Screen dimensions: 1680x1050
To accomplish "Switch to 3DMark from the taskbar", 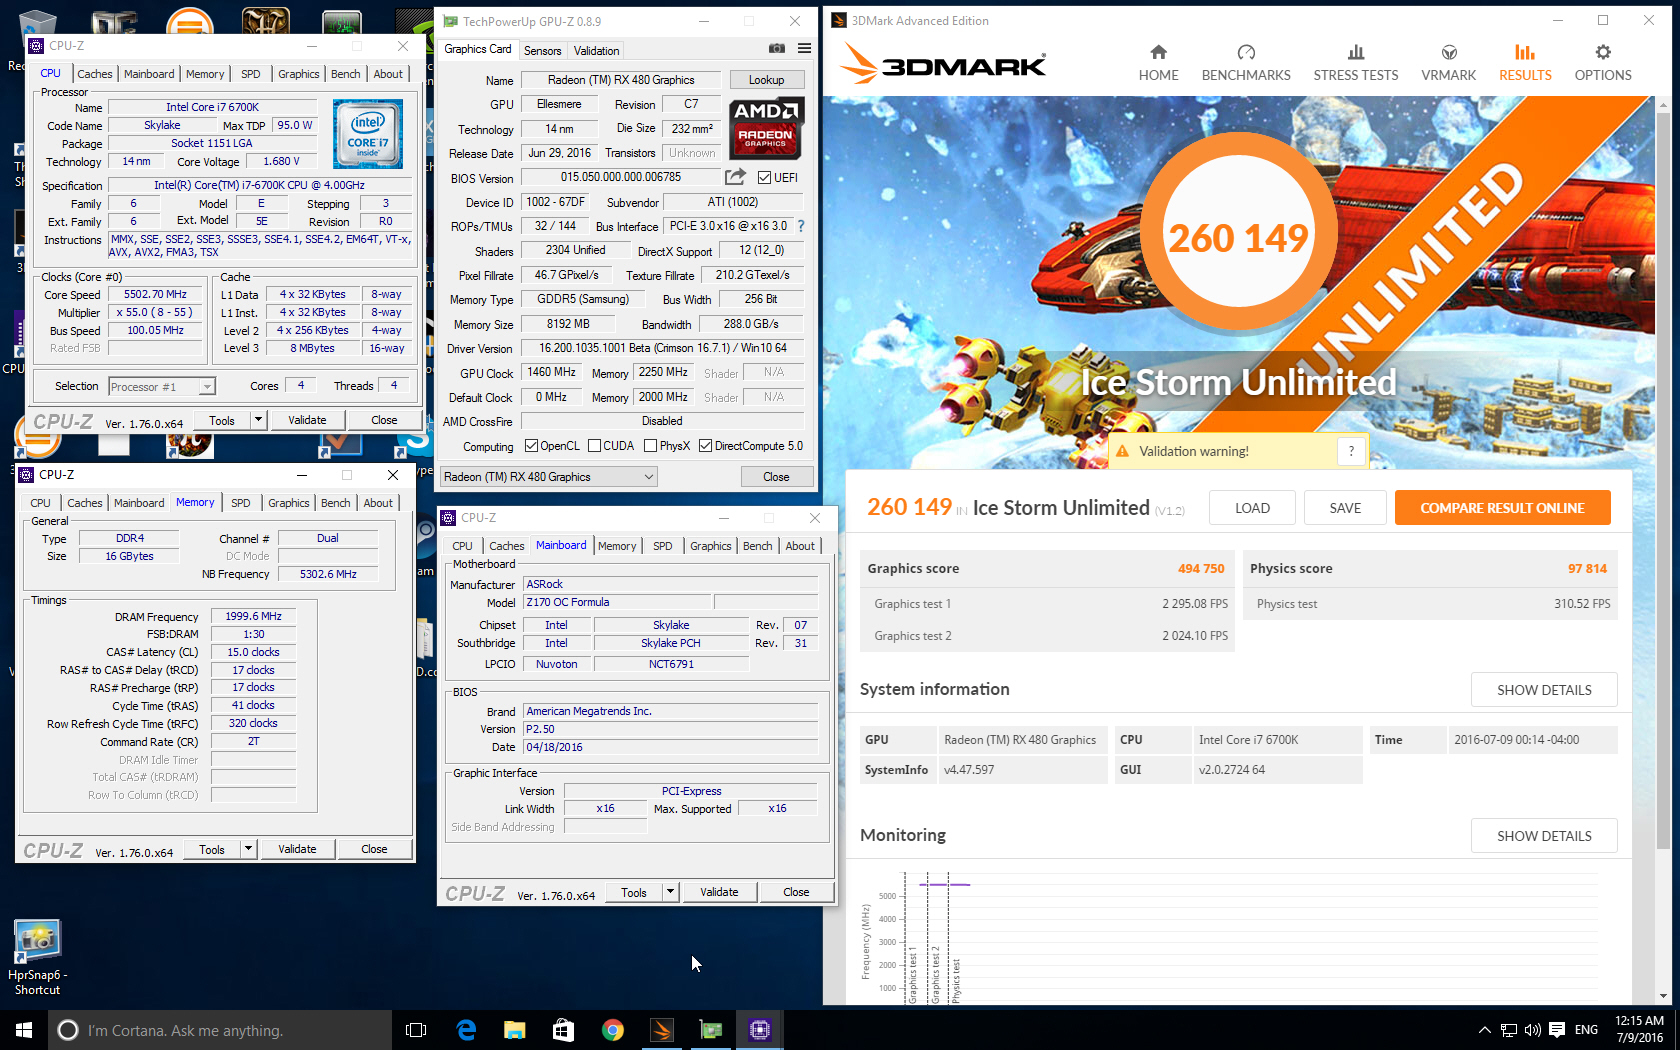I will pos(661,1030).
